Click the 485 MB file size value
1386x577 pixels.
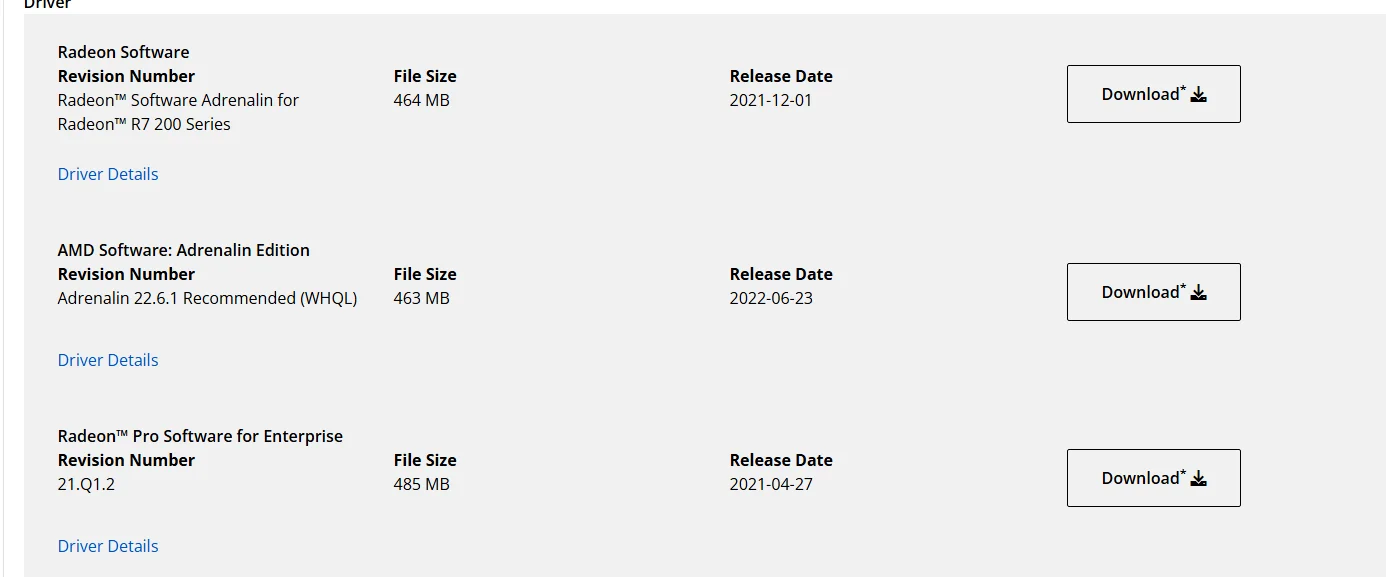pyautogui.click(x=422, y=484)
